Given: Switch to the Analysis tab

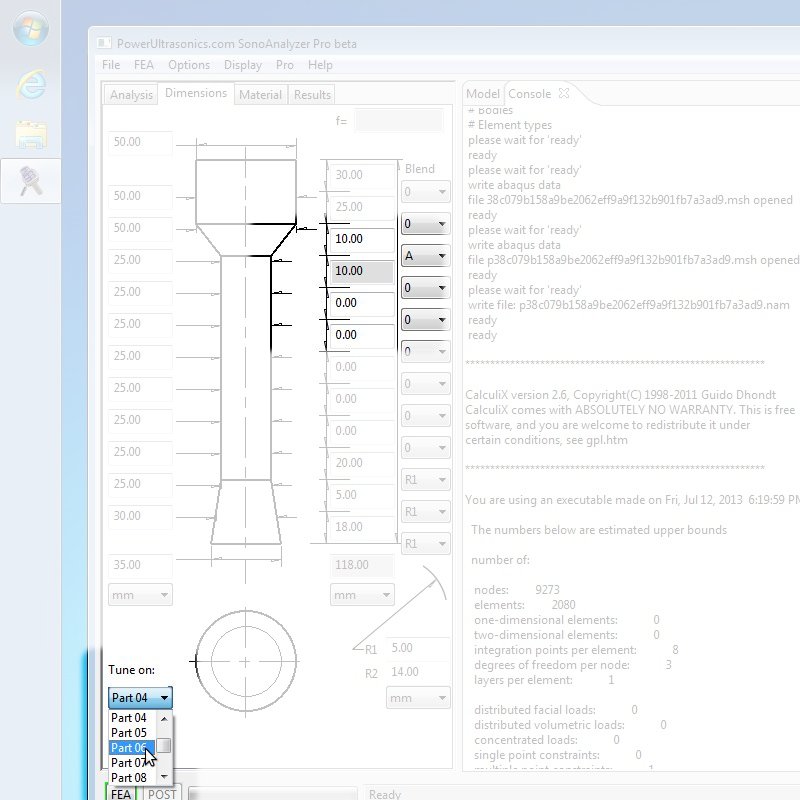Looking at the screenshot, I should (131, 95).
